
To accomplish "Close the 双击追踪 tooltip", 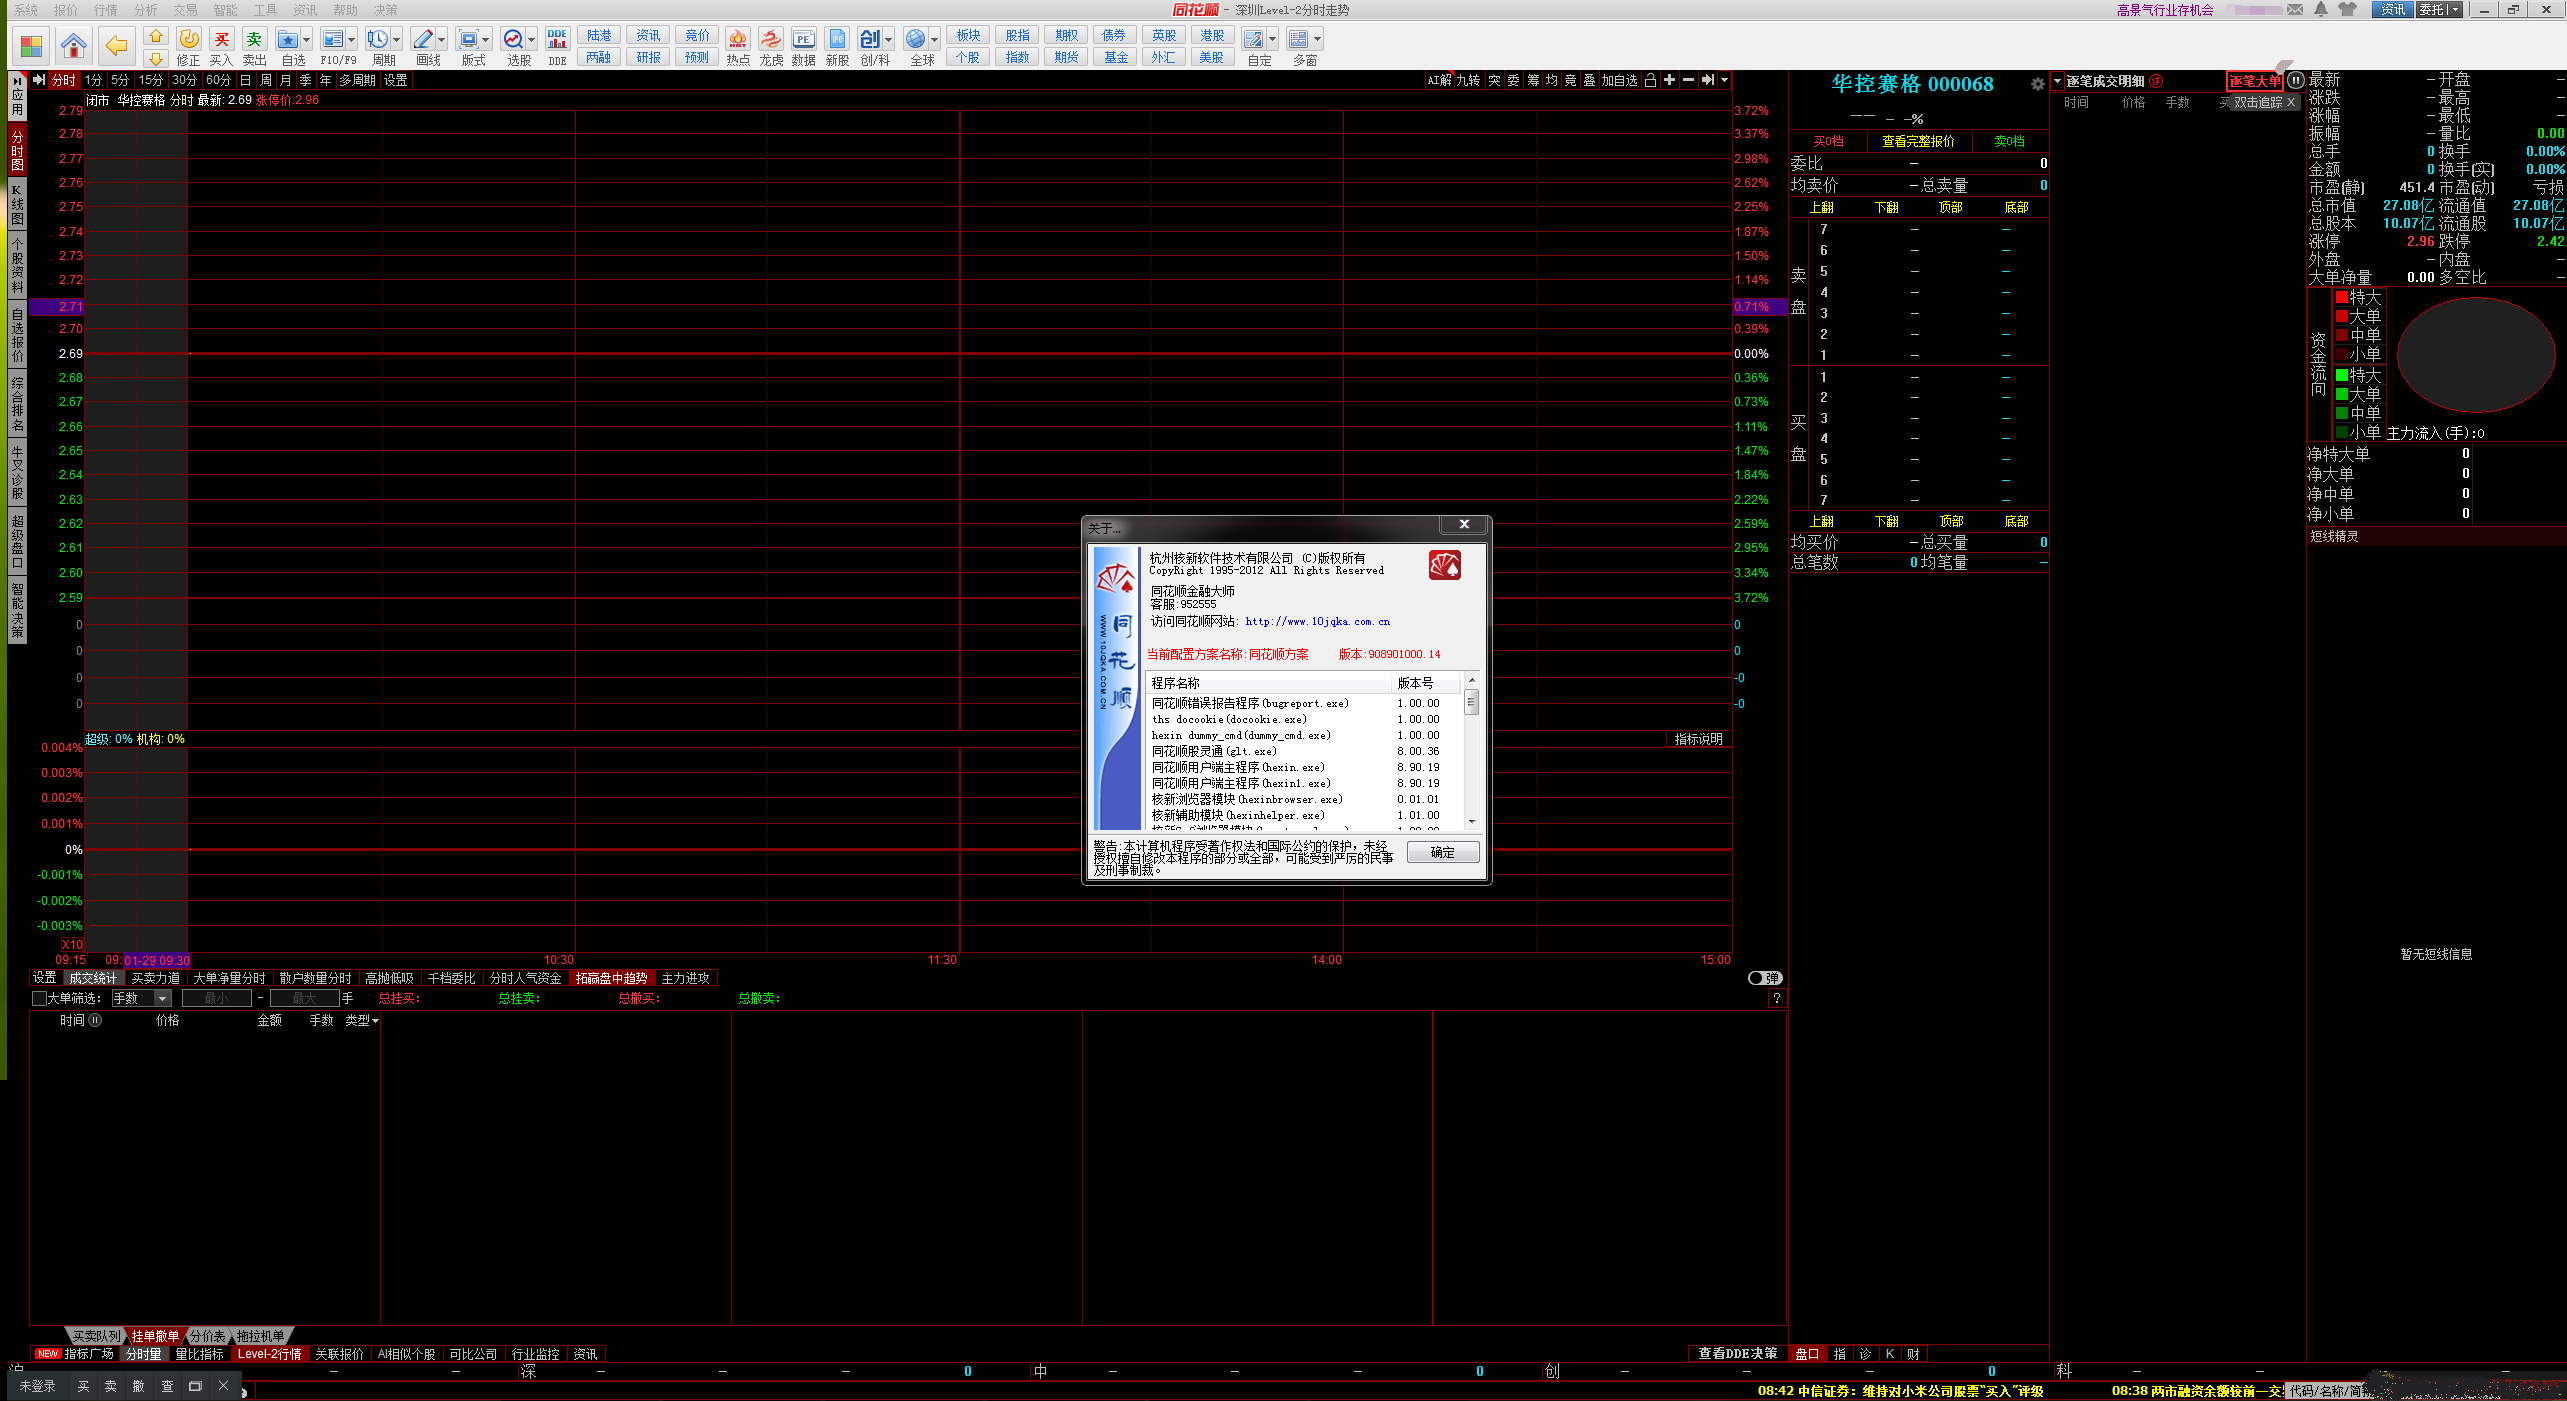I will (x=2291, y=102).
